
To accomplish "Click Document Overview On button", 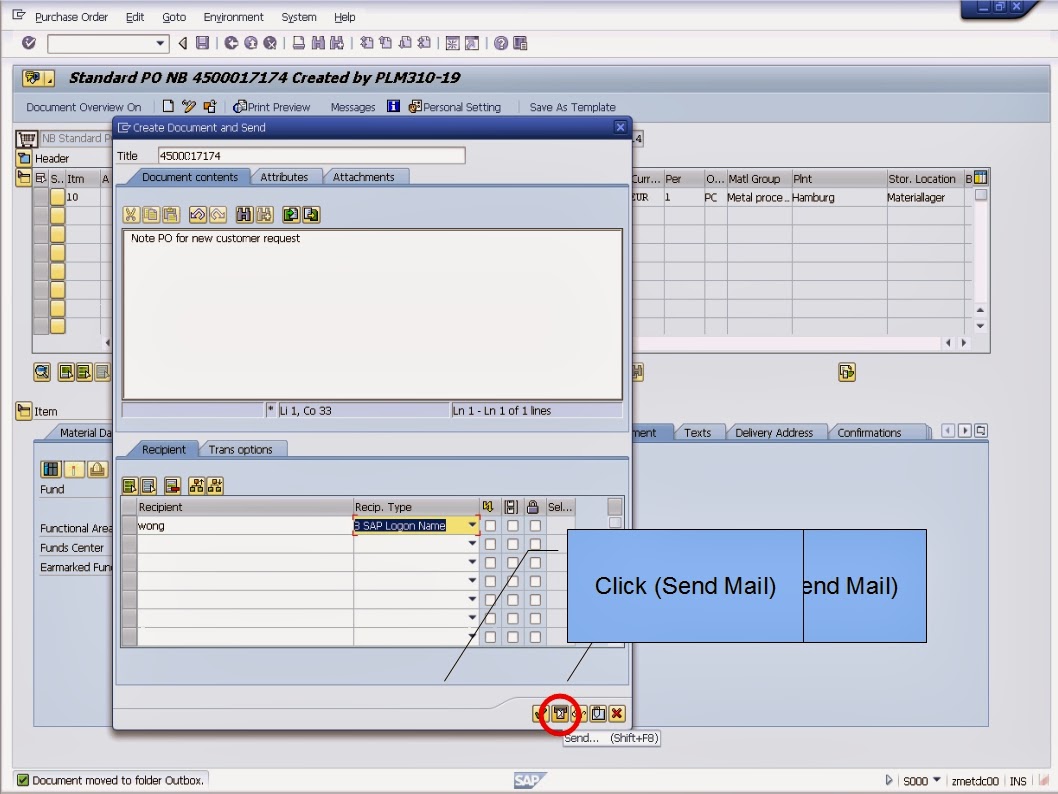I will [x=84, y=107].
